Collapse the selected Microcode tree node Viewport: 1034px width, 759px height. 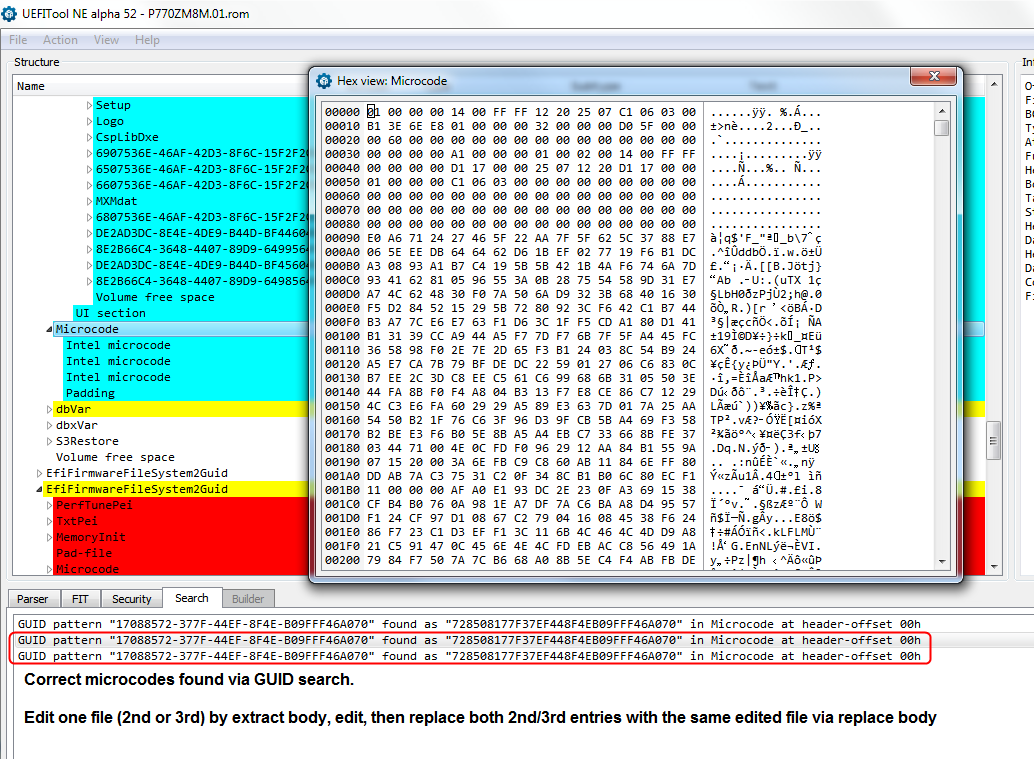[x=49, y=329]
